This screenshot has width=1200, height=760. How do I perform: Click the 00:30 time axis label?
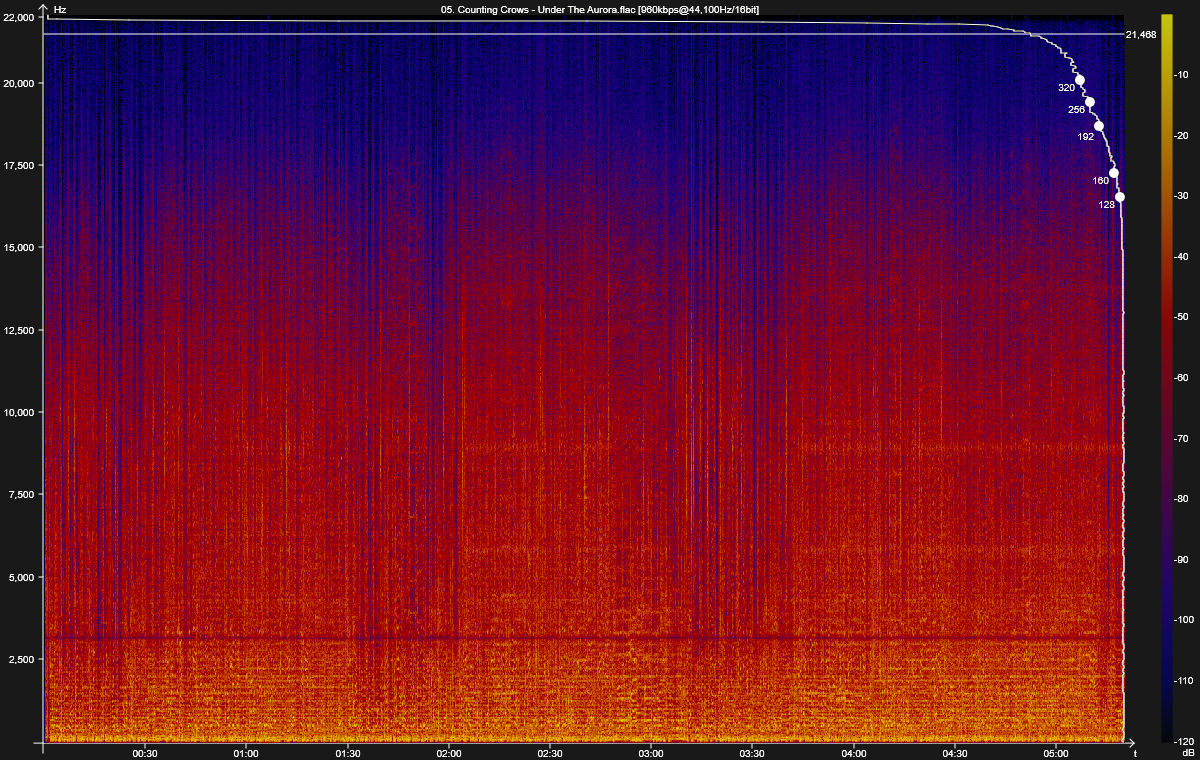[x=145, y=753]
